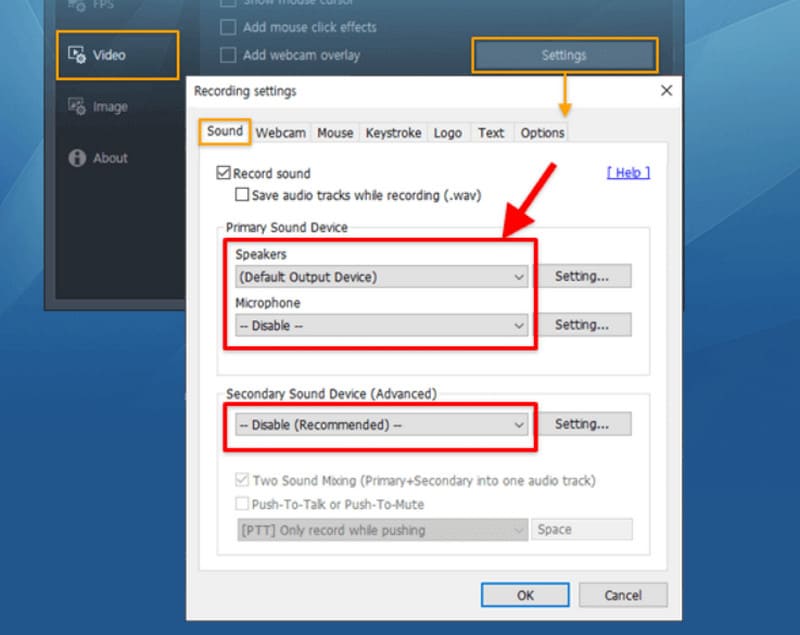Toggle the Record sound checkbox
Screen dimensions: 800x635
click(223, 173)
